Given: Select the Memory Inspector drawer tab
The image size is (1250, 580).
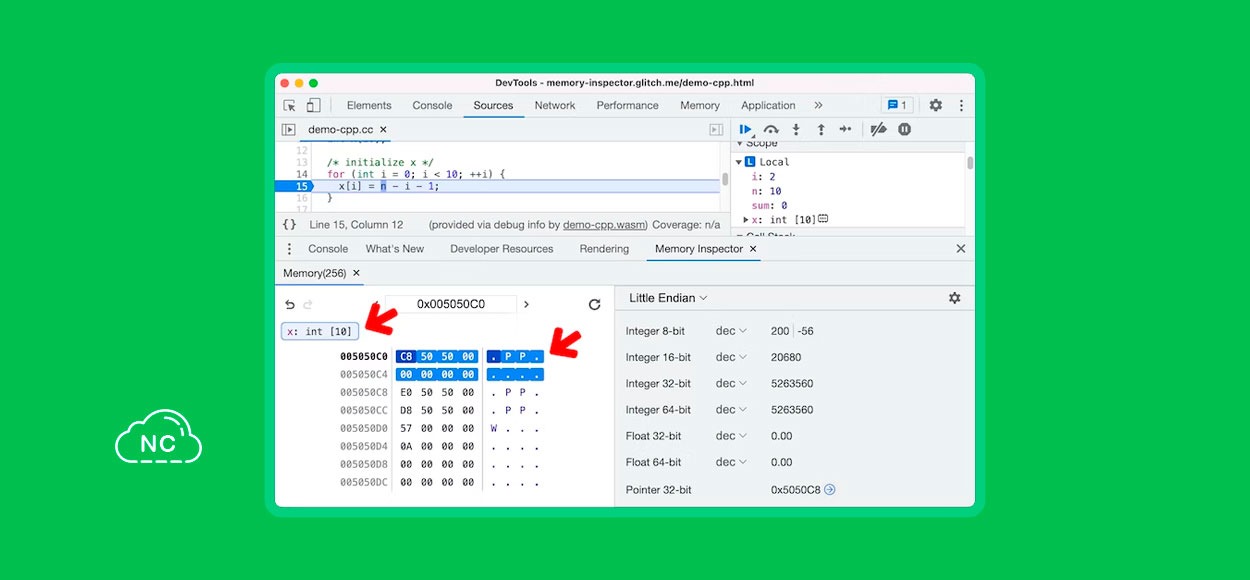Looking at the screenshot, I should [x=698, y=249].
